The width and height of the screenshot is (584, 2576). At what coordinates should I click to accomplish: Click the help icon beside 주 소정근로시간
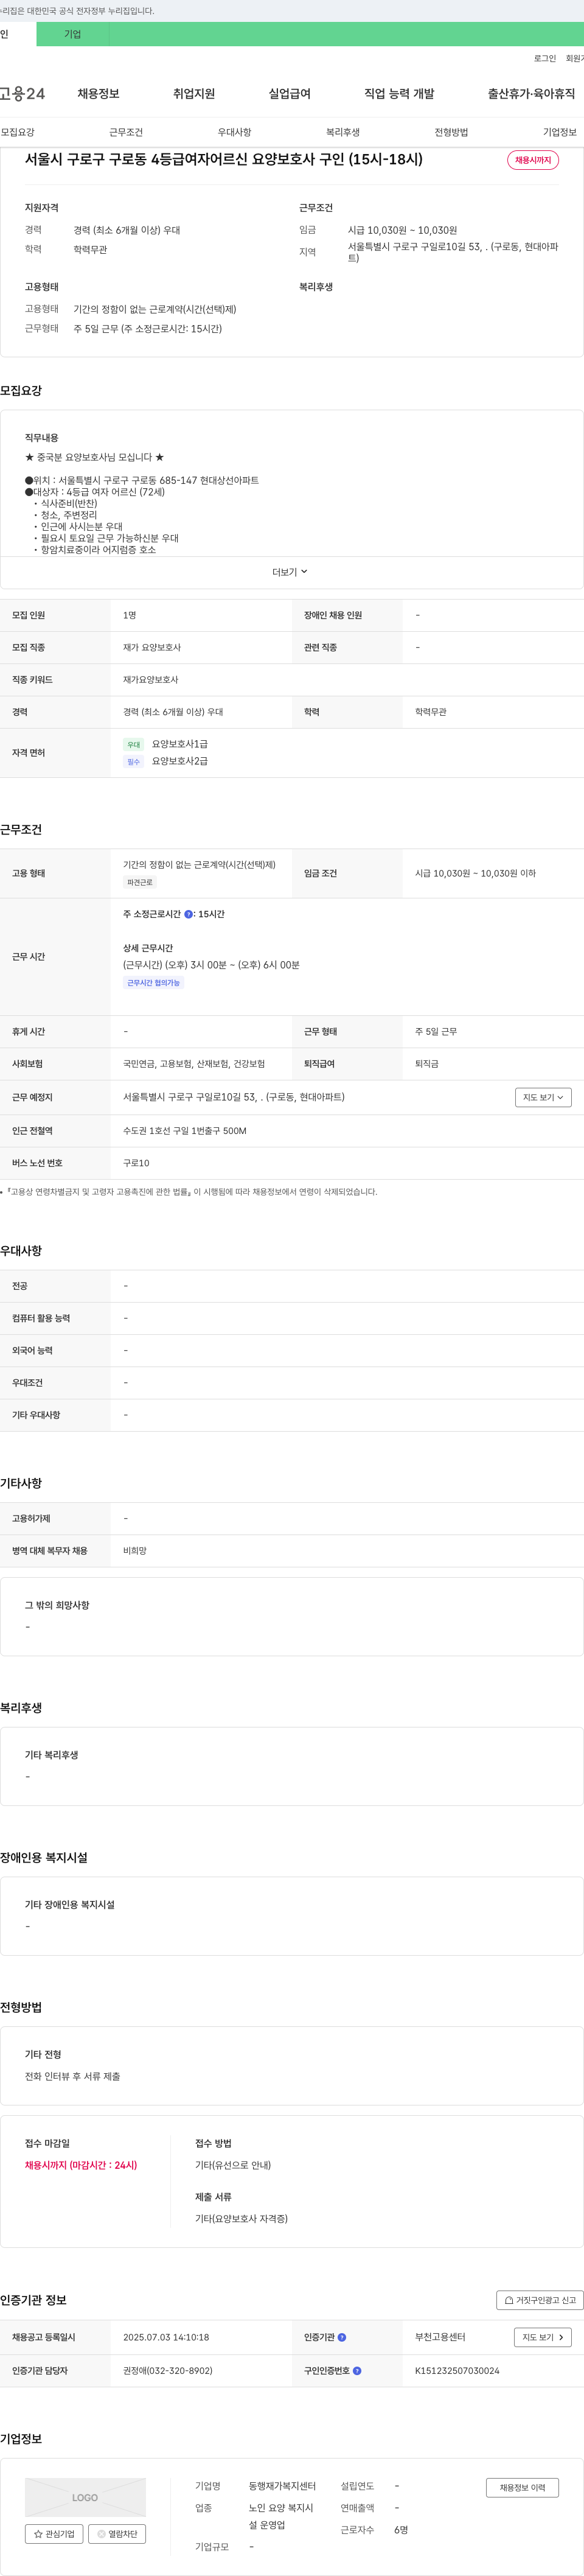(x=188, y=914)
